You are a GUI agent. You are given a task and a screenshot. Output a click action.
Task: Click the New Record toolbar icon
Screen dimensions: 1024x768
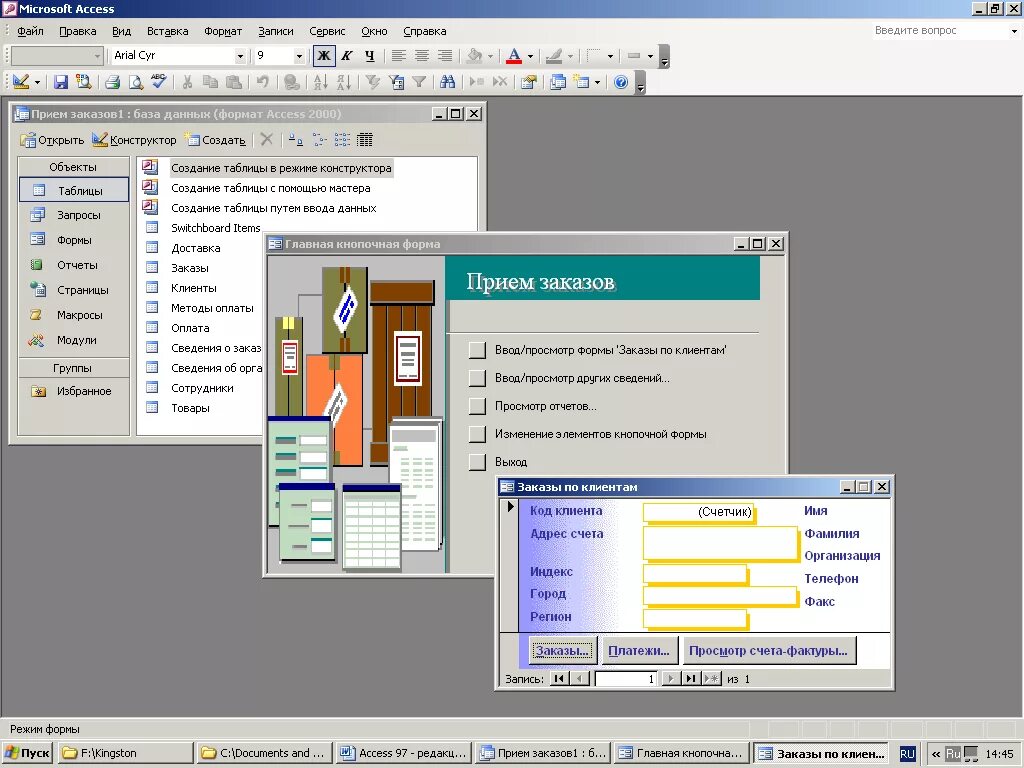coord(477,82)
